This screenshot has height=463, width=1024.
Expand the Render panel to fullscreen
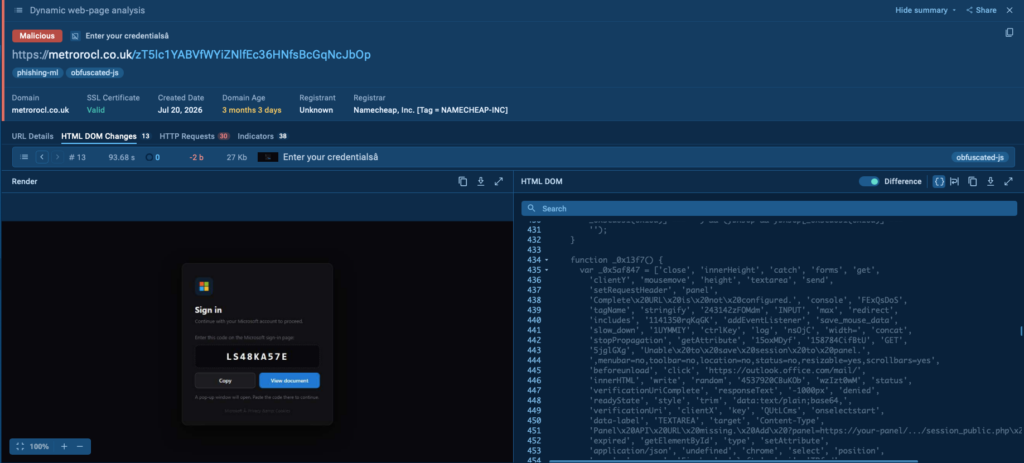[x=499, y=182]
